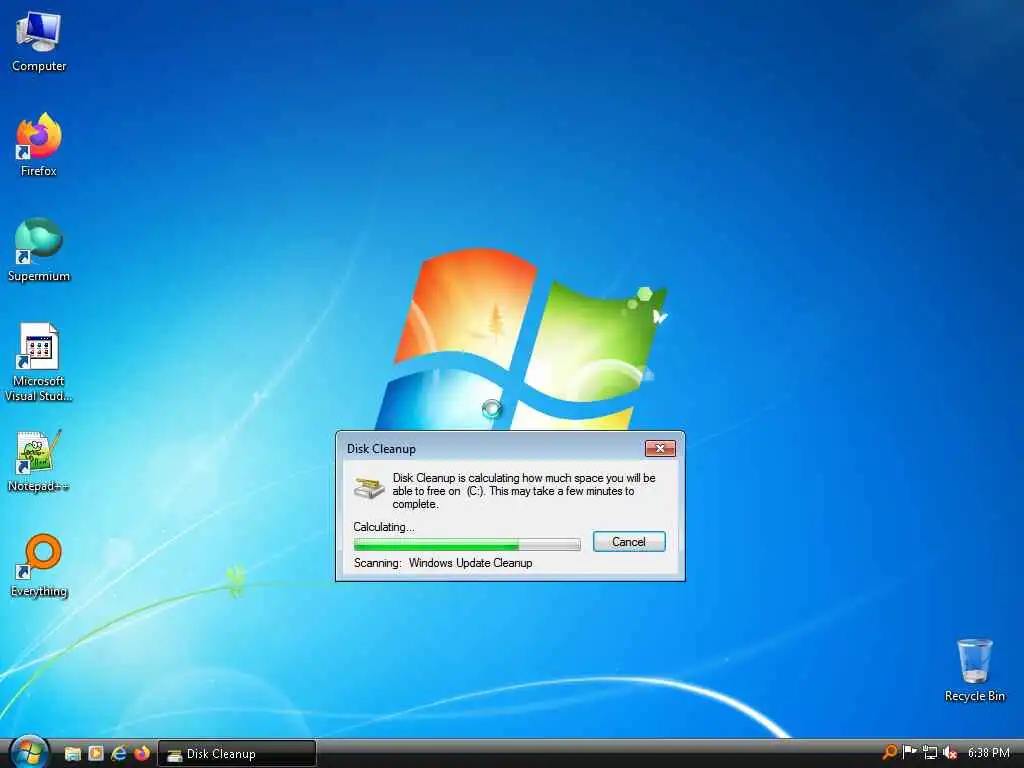Select the Everything search shortcut
1024x768 pixels.
39,566
